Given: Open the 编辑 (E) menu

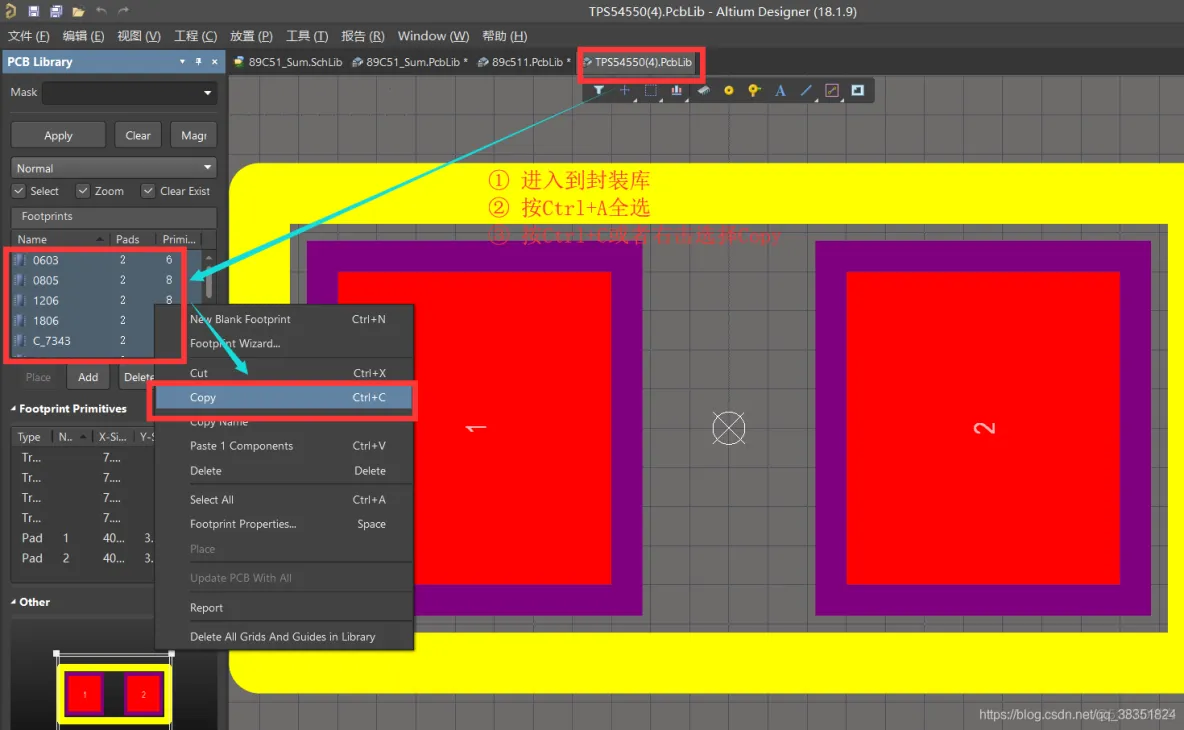Looking at the screenshot, I should (83, 36).
